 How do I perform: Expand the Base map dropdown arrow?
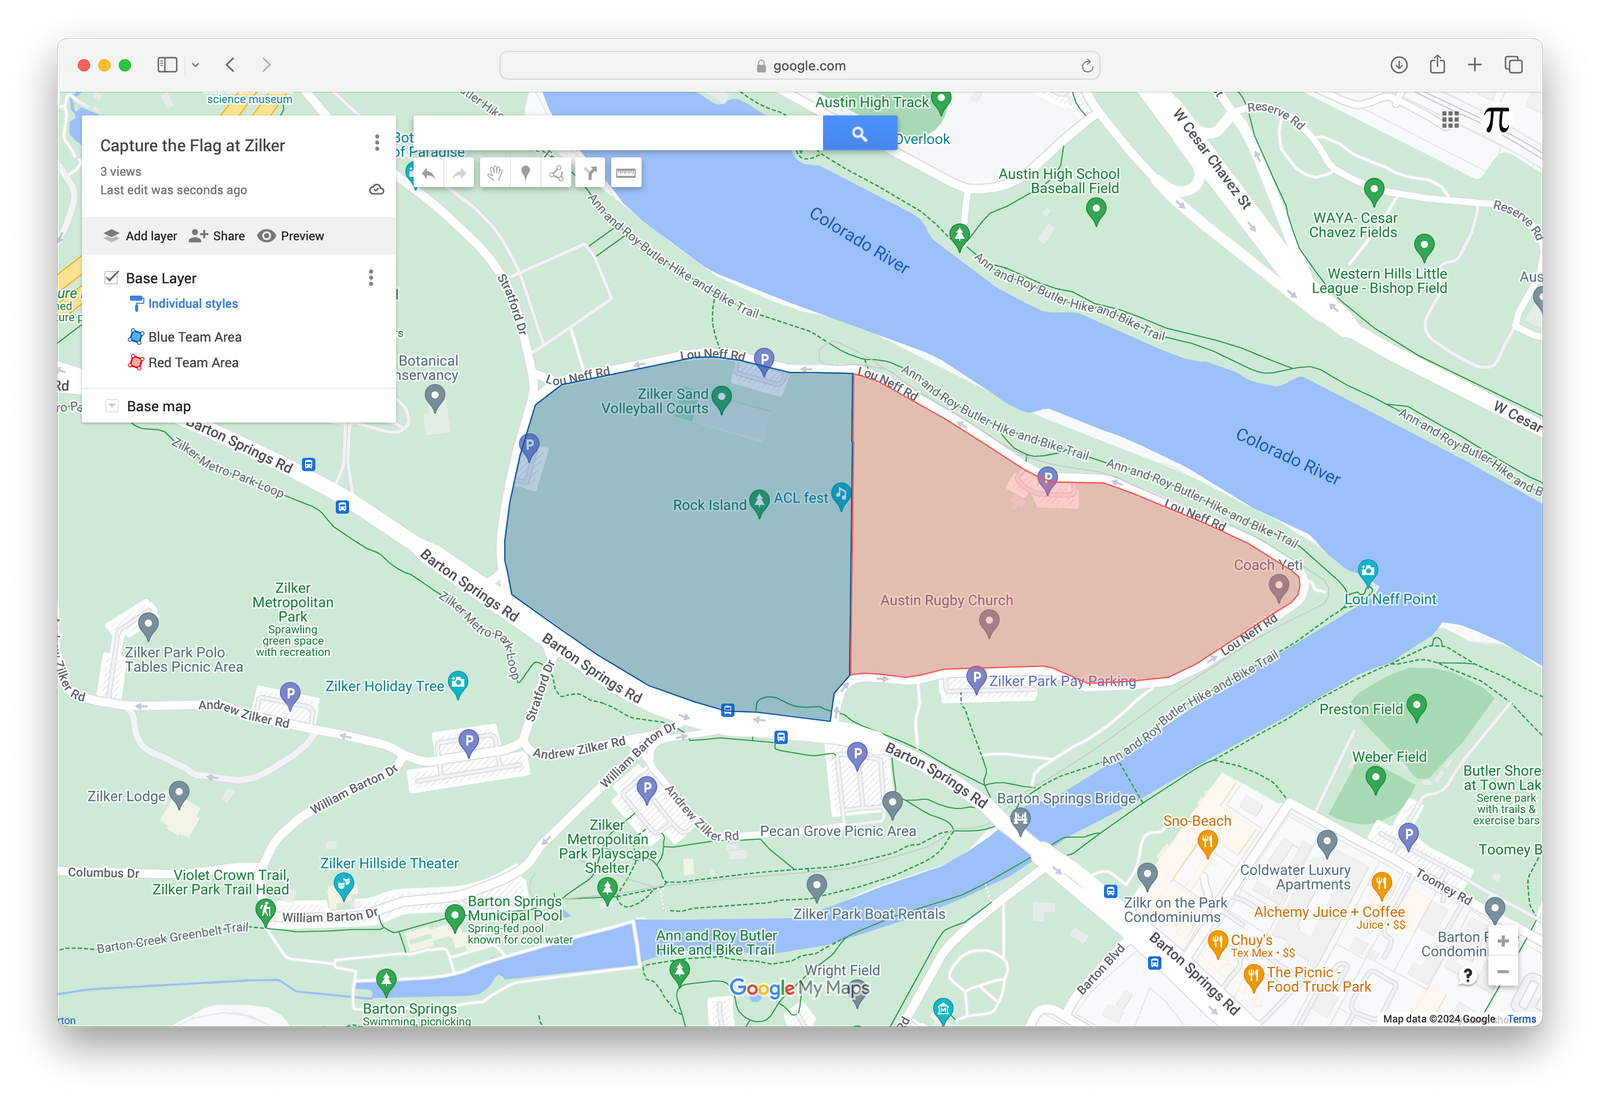[x=112, y=406]
